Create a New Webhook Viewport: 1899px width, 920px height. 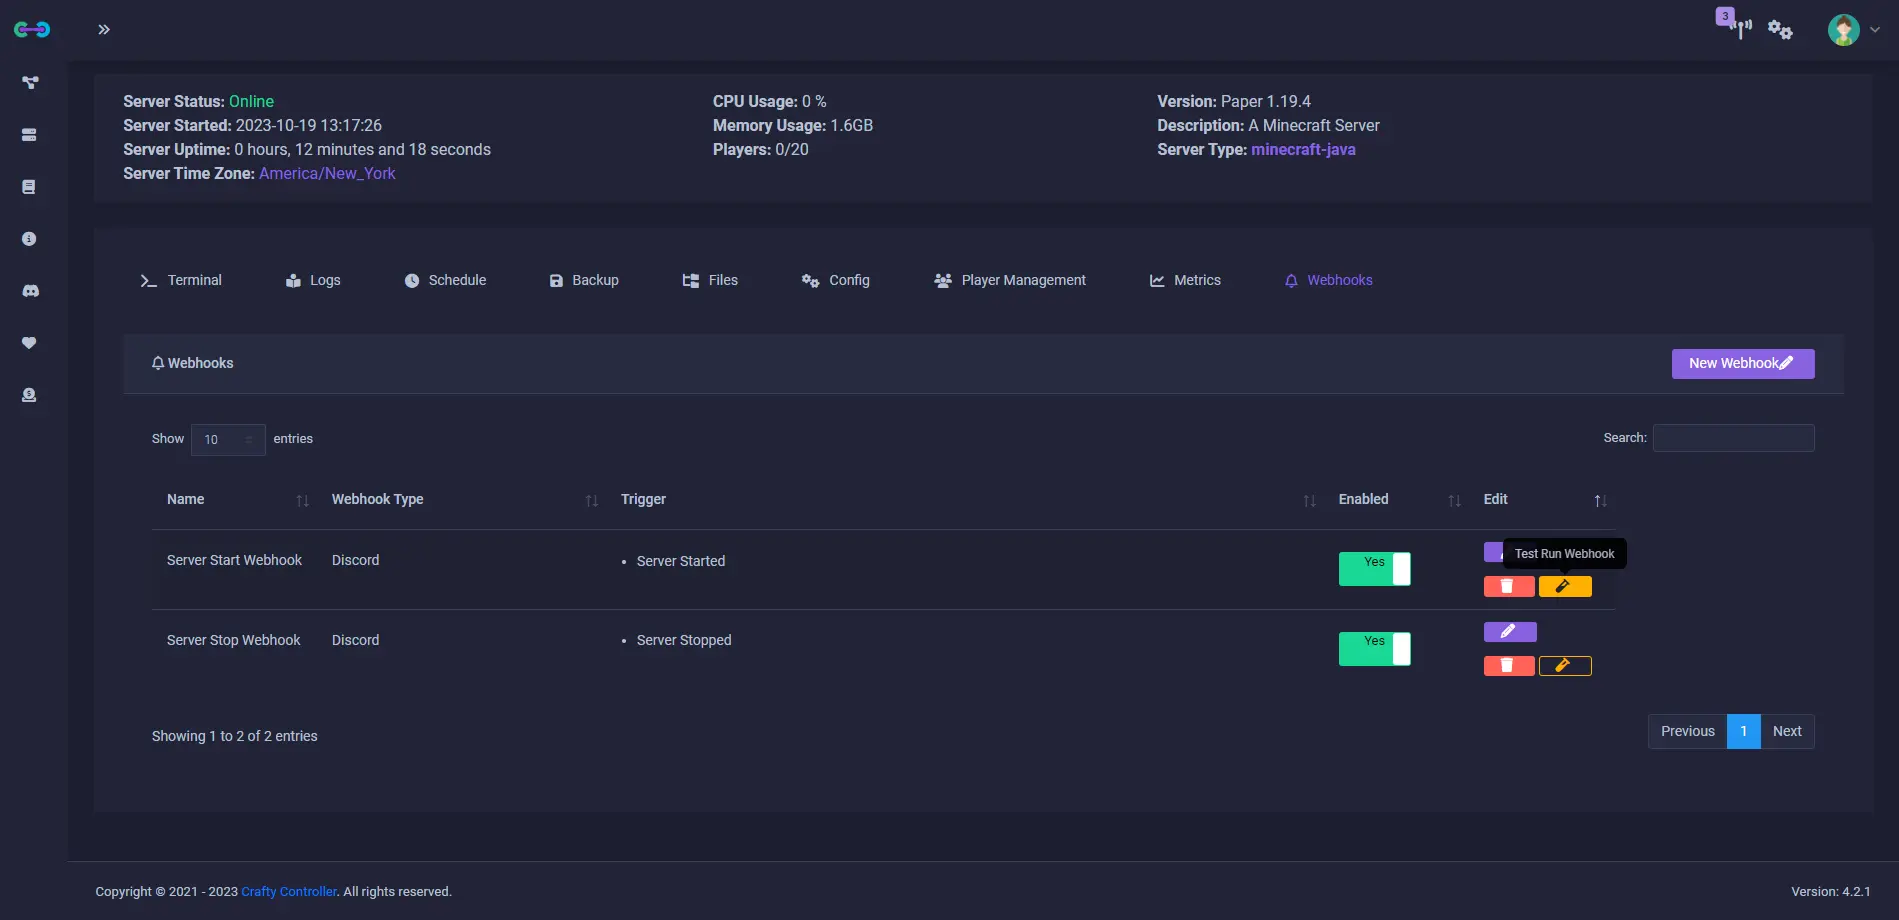click(x=1743, y=364)
